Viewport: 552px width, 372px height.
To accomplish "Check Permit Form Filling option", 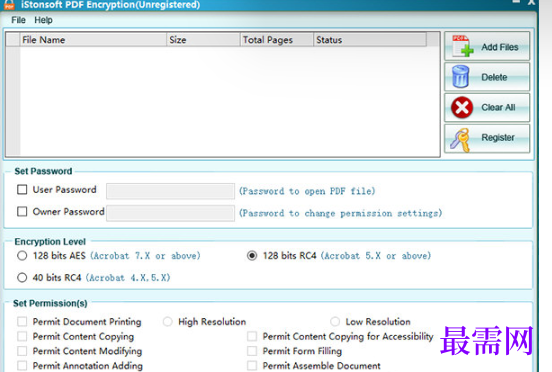I will click(252, 351).
